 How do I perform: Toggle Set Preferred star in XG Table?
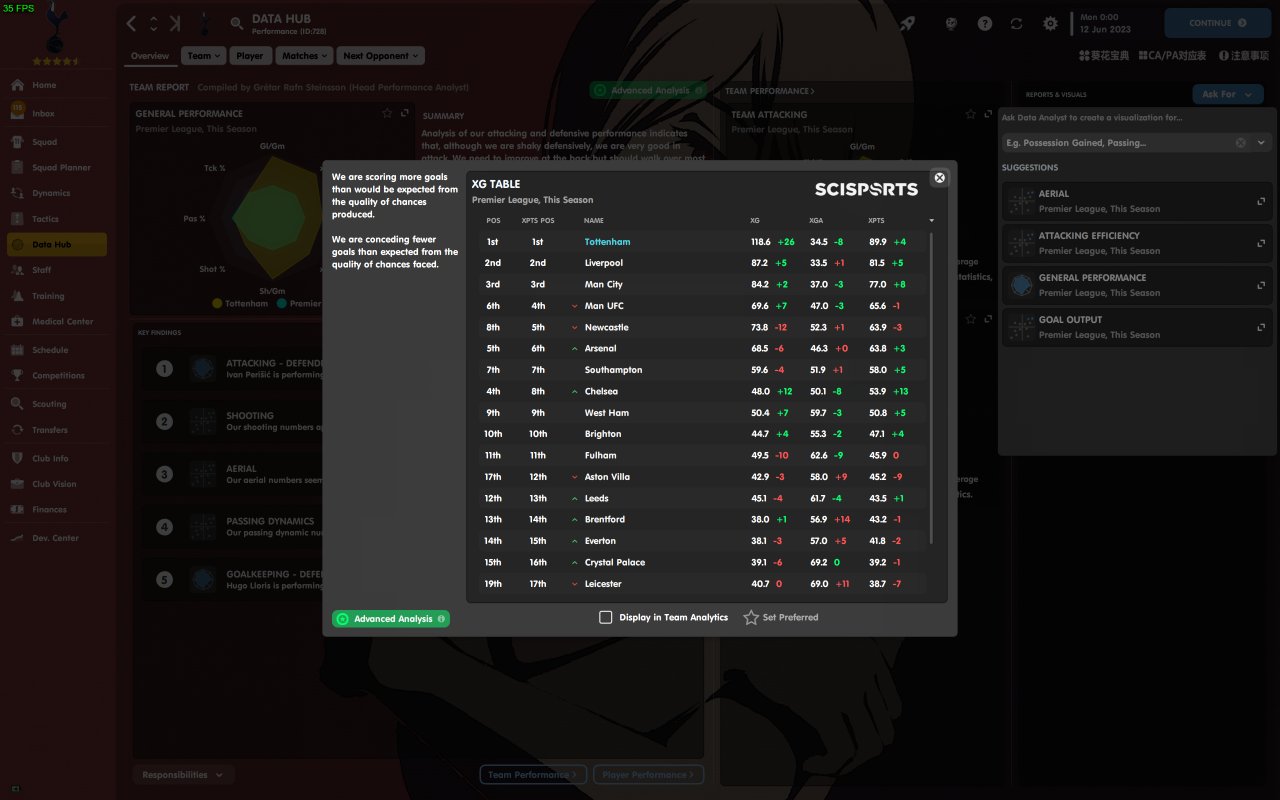point(751,618)
